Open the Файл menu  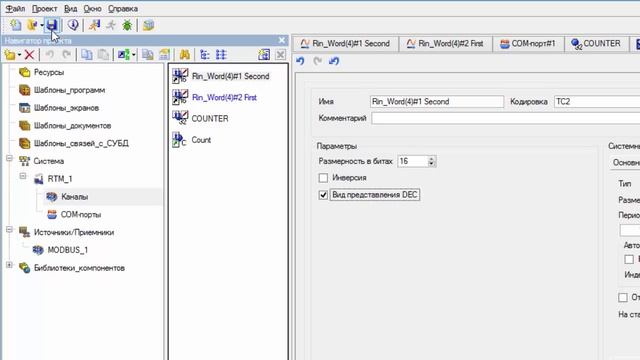(x=15, y=9)
